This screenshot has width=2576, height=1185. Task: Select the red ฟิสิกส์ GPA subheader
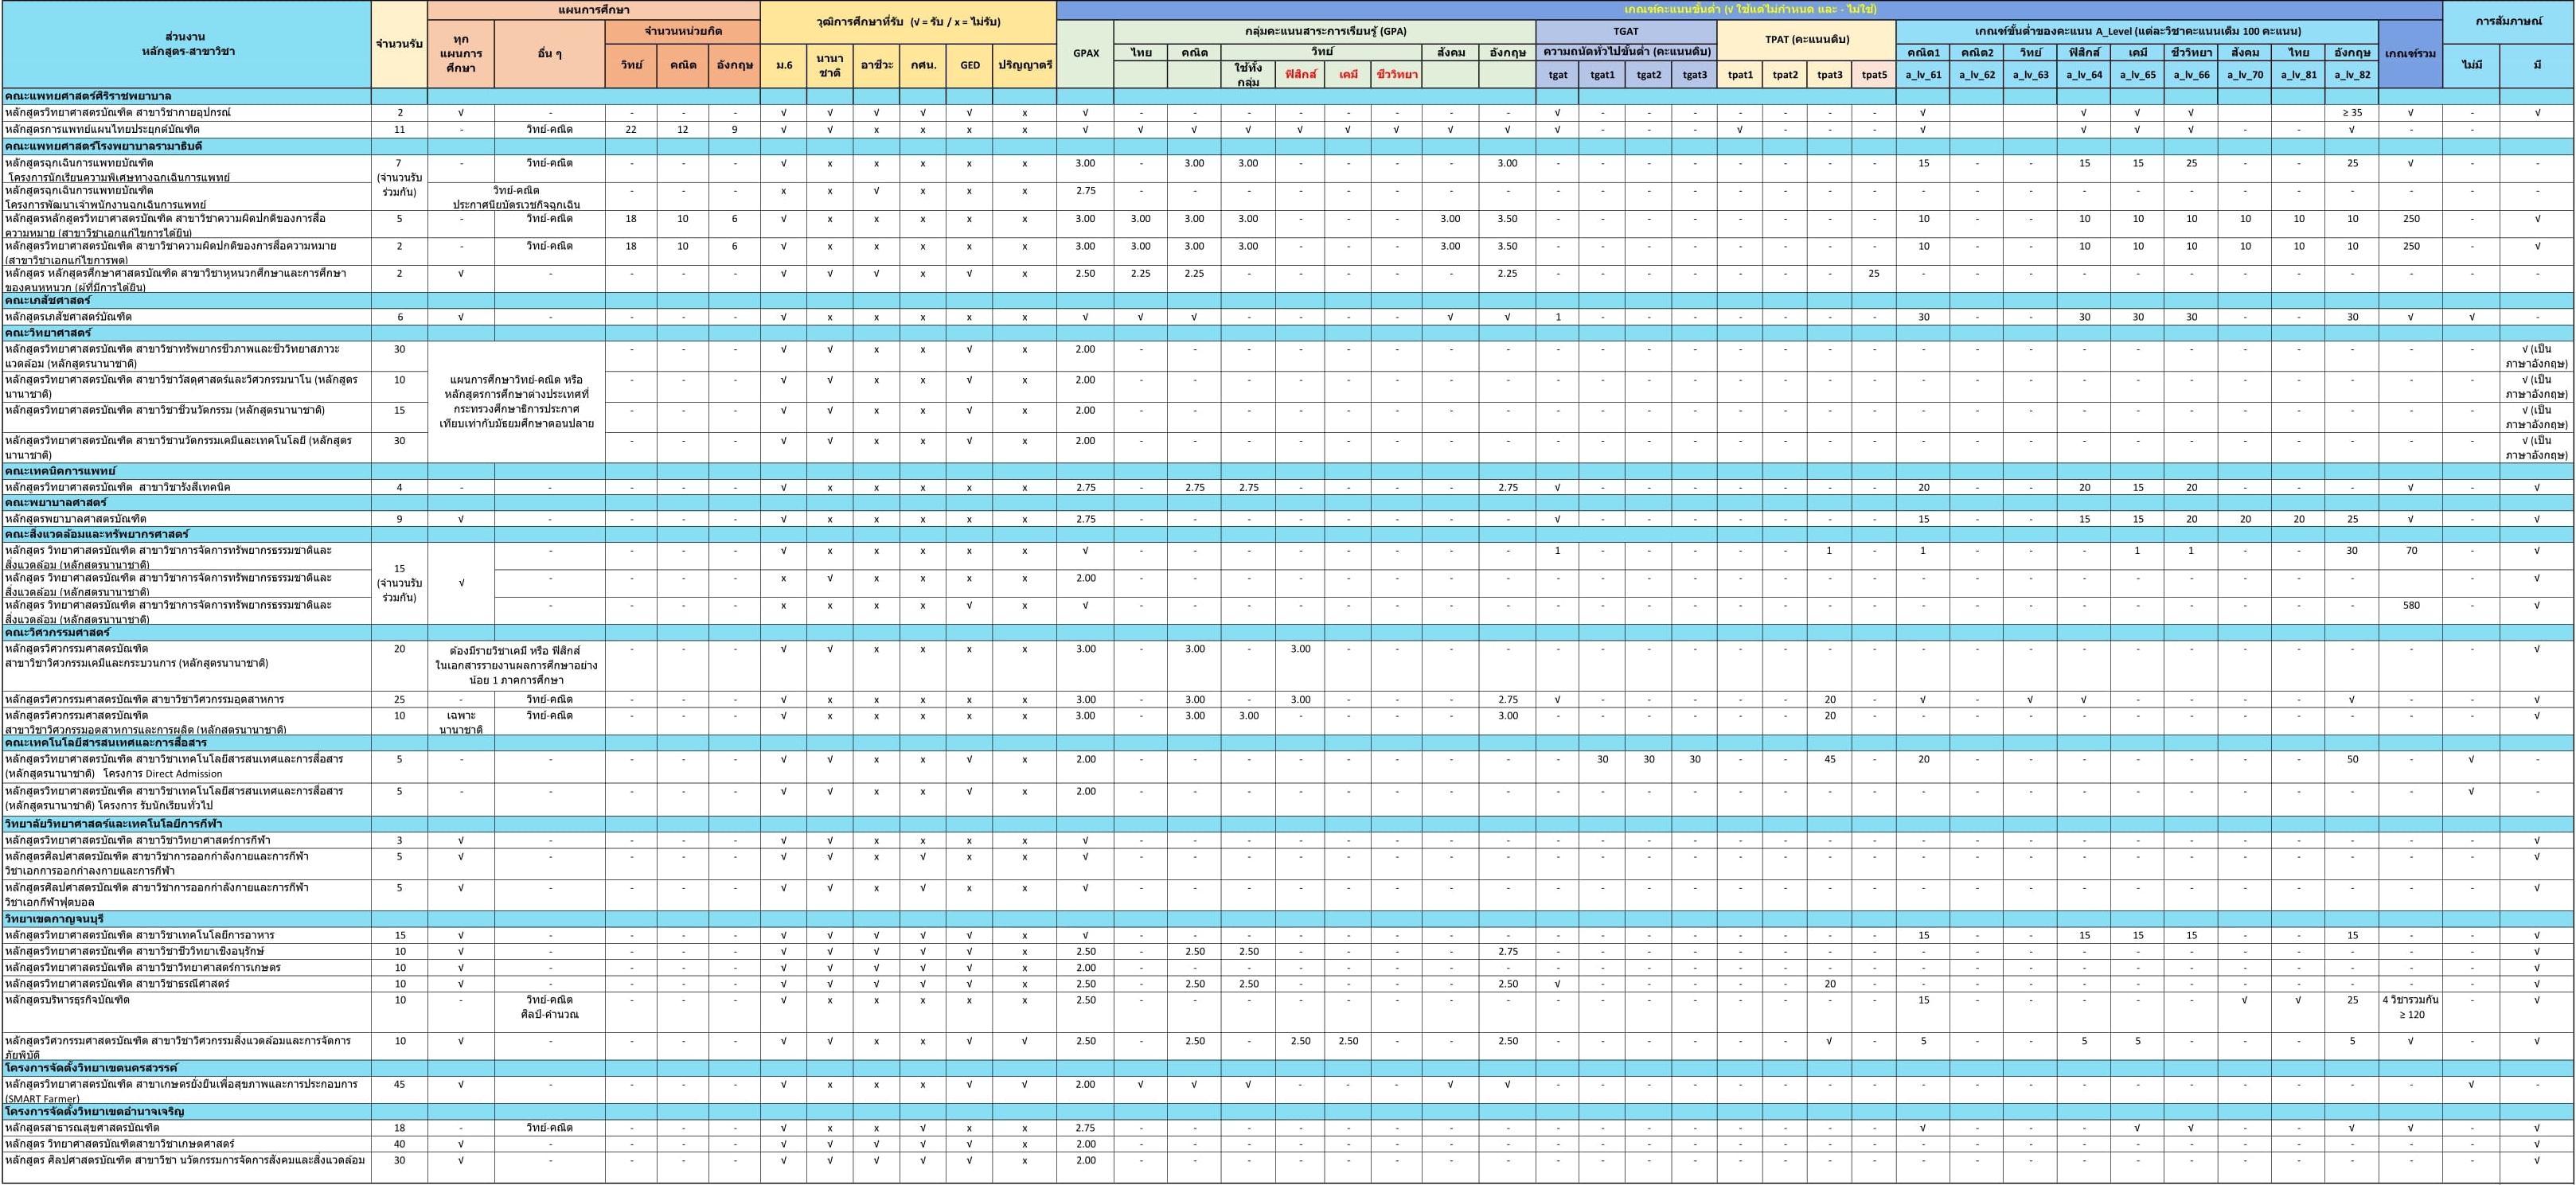tap(1300, 75)
